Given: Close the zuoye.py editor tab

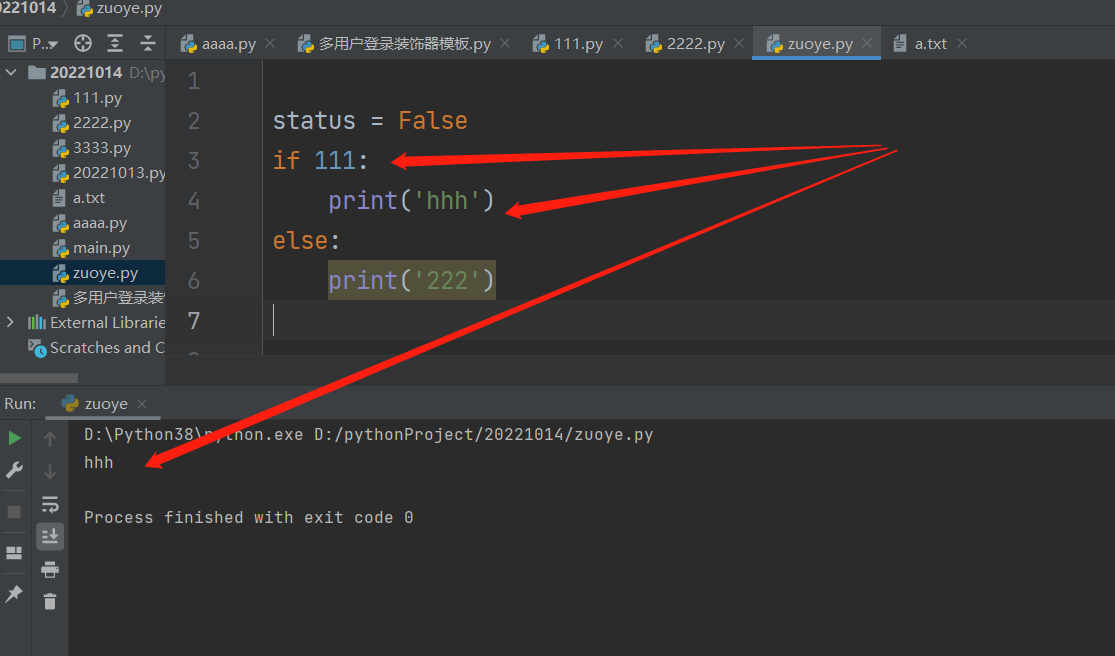Looking at the screenshot, I should 867,43.
